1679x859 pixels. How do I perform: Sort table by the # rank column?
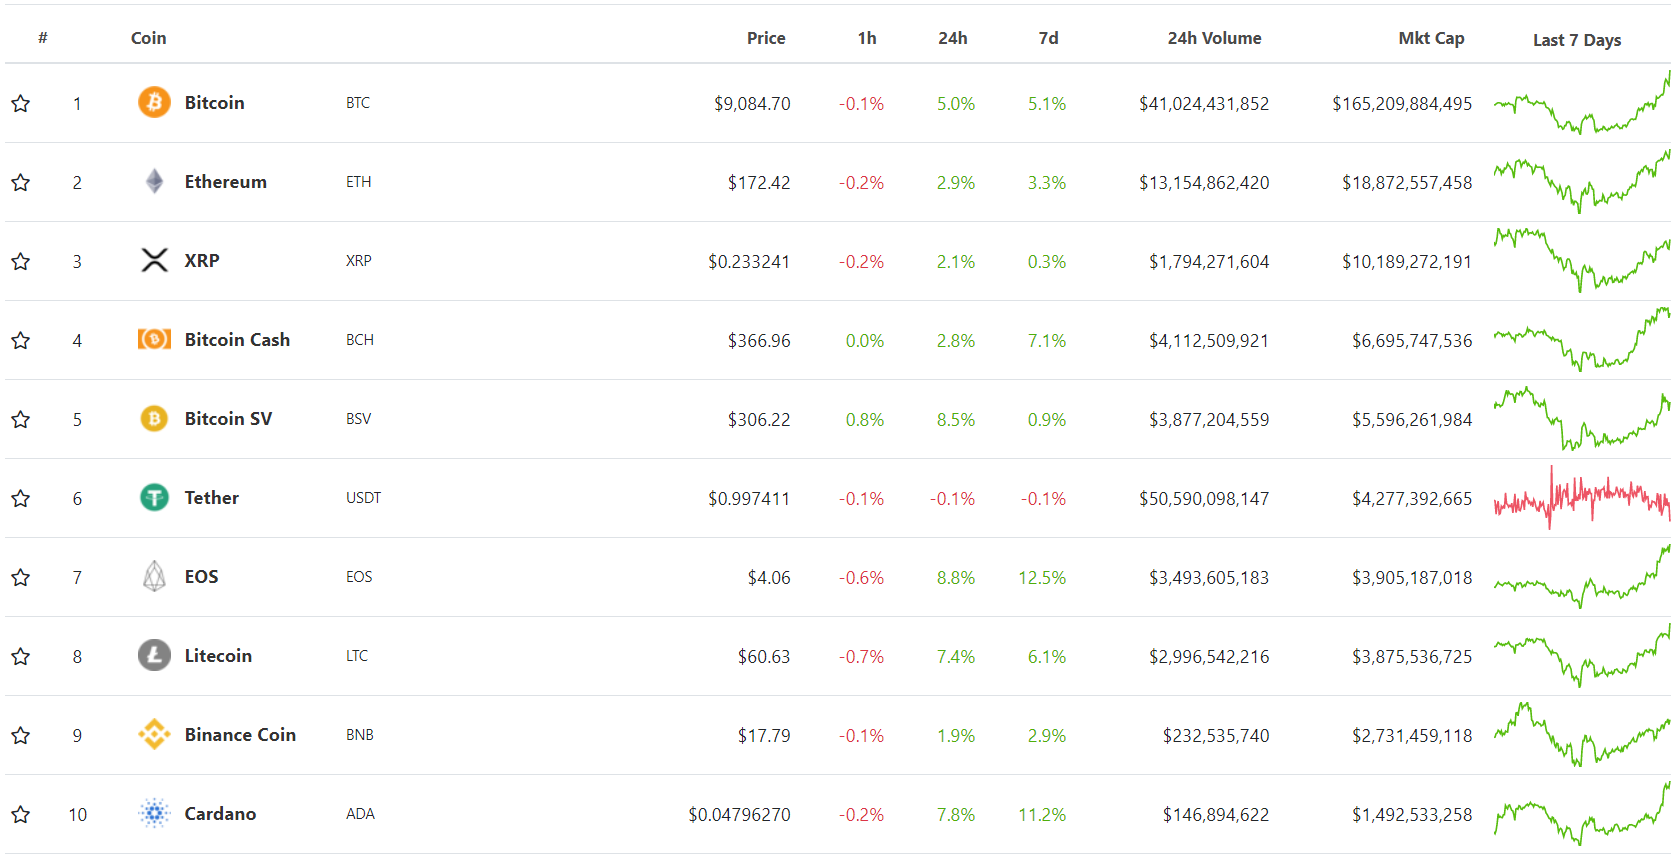click(x=43, y=38)
